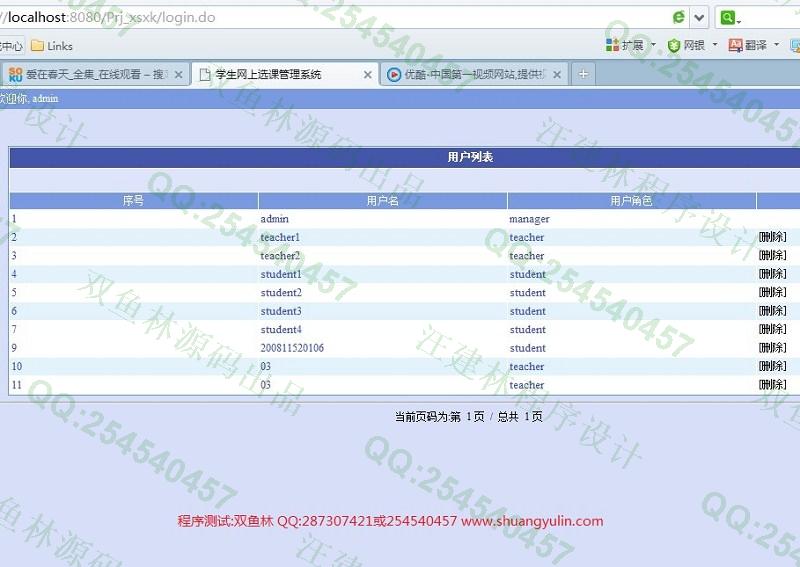Click the Soku favicon on first tab
This screenshot has width=800, height=567.
pyautogui.click(x=15, y=75)
